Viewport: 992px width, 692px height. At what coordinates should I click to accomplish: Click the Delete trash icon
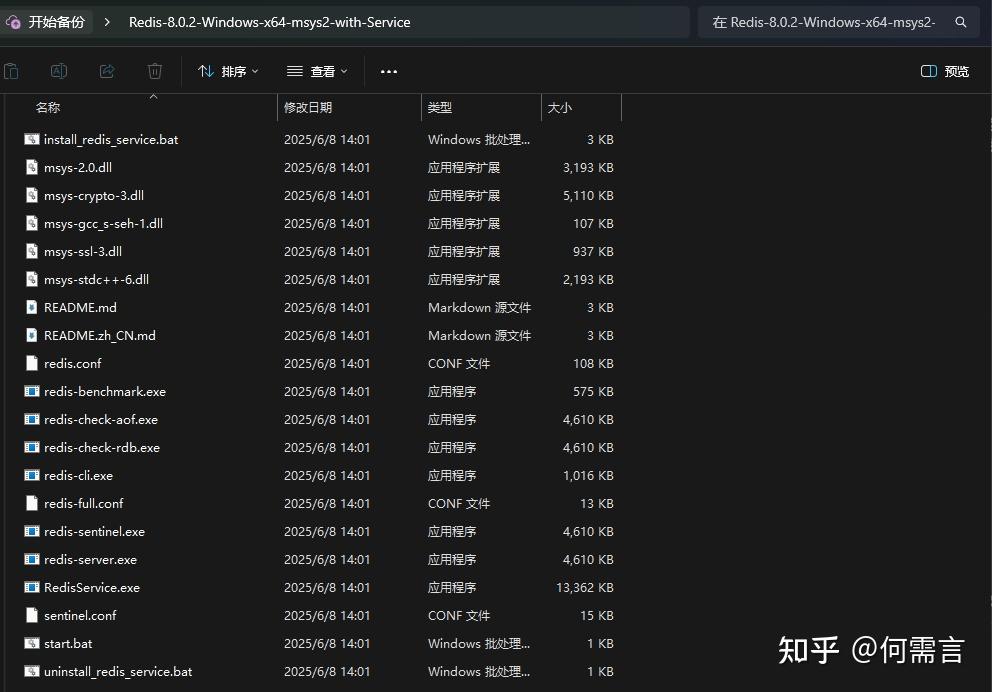click(x=154, y=71)
